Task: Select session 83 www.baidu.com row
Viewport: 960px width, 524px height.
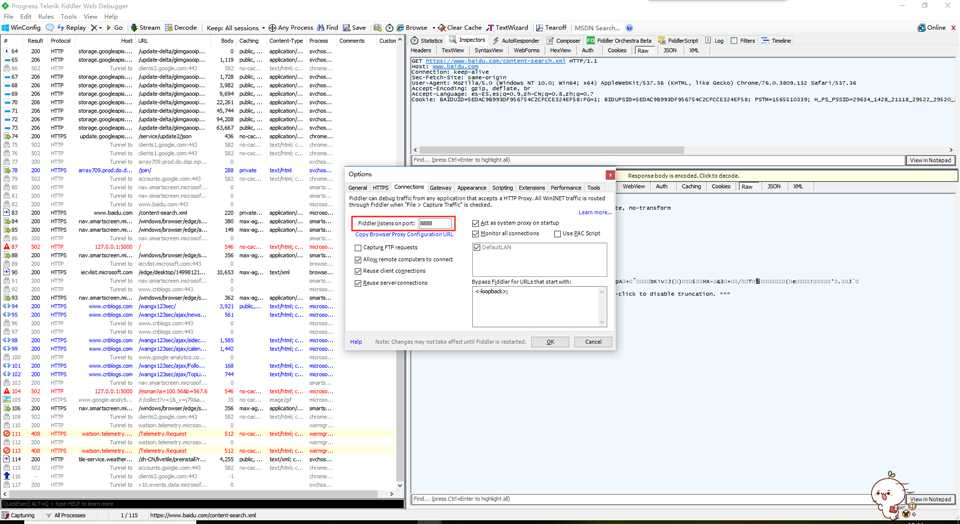Action: 200,212
